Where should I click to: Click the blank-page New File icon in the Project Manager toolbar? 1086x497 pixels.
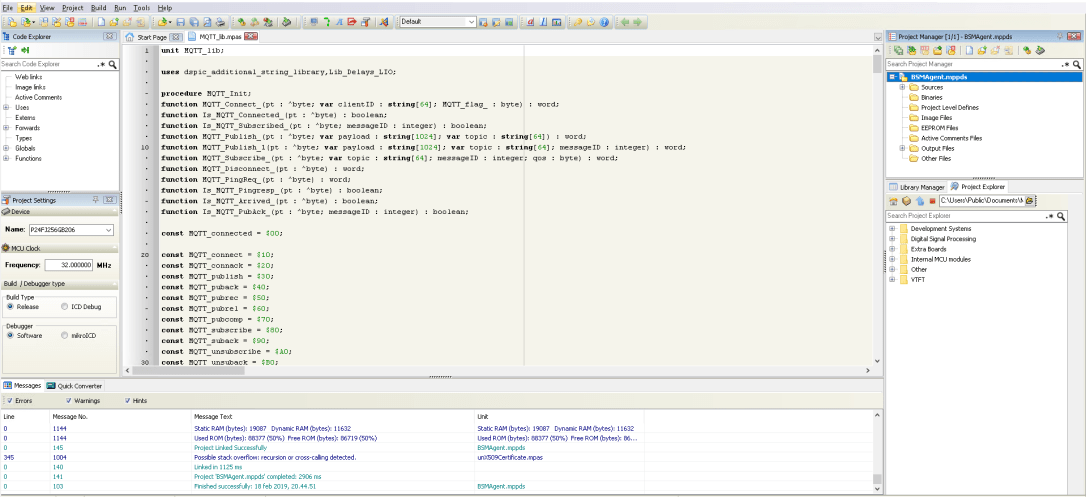coord(970,51)
